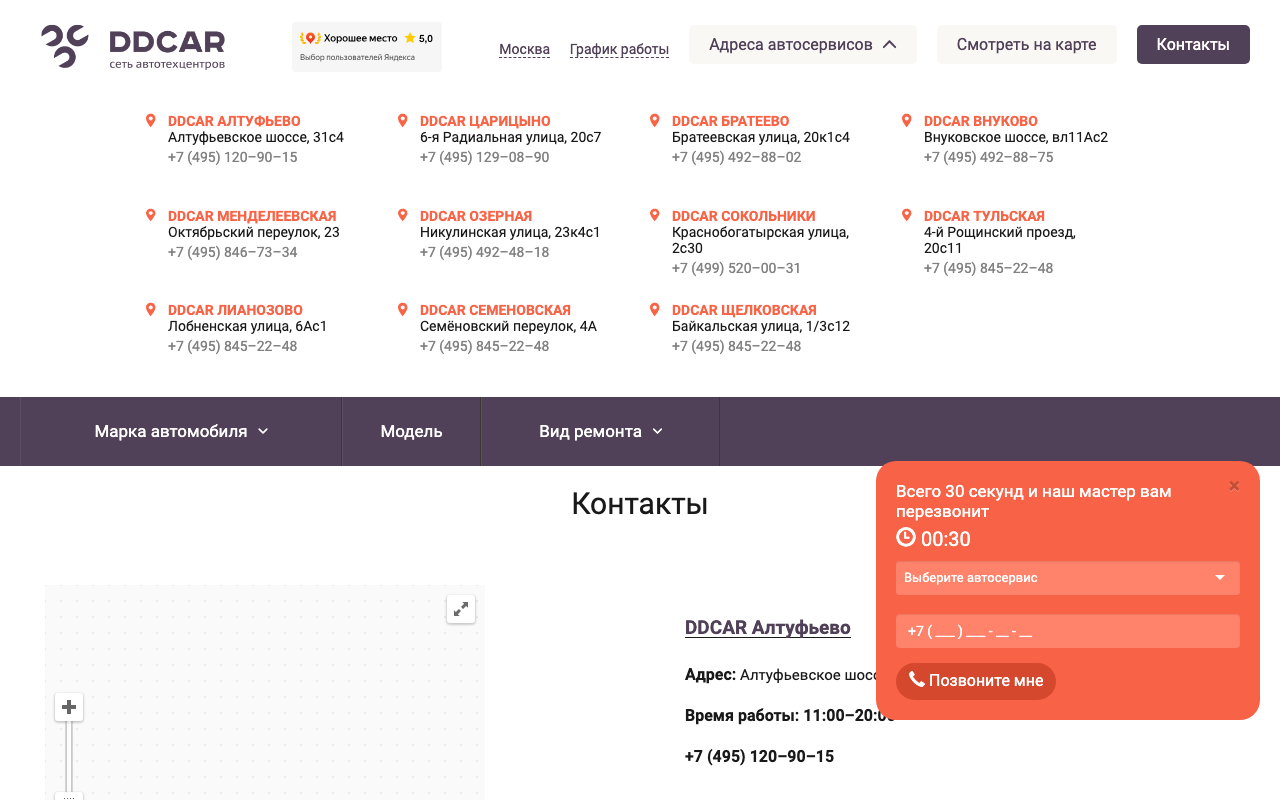Collapse the Адреса автосервисов dropdown
The image size is (1280, 800).
pyautogui.click(x=803, y=45)
